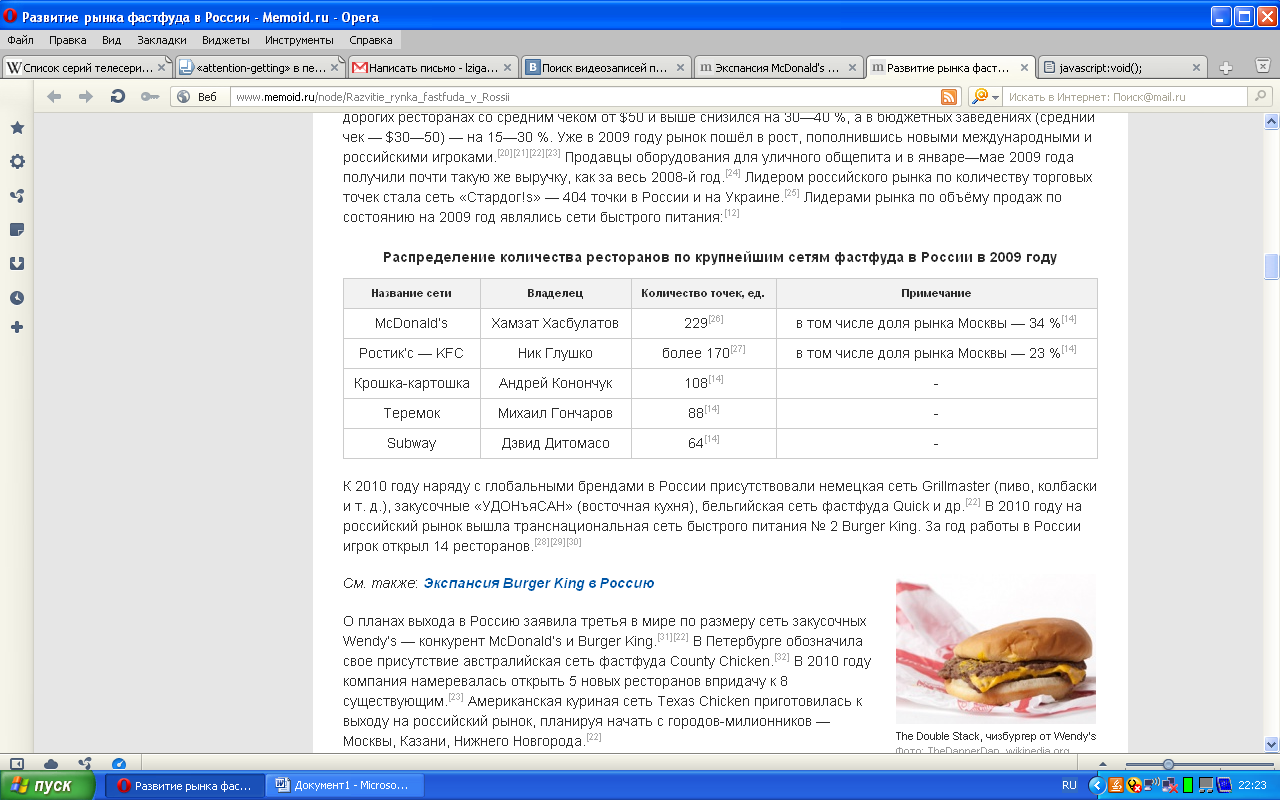The image size is (1280, 800).
Task: Click footnote [12] after 'быстрого питания:'
Action: click(732, 213)
